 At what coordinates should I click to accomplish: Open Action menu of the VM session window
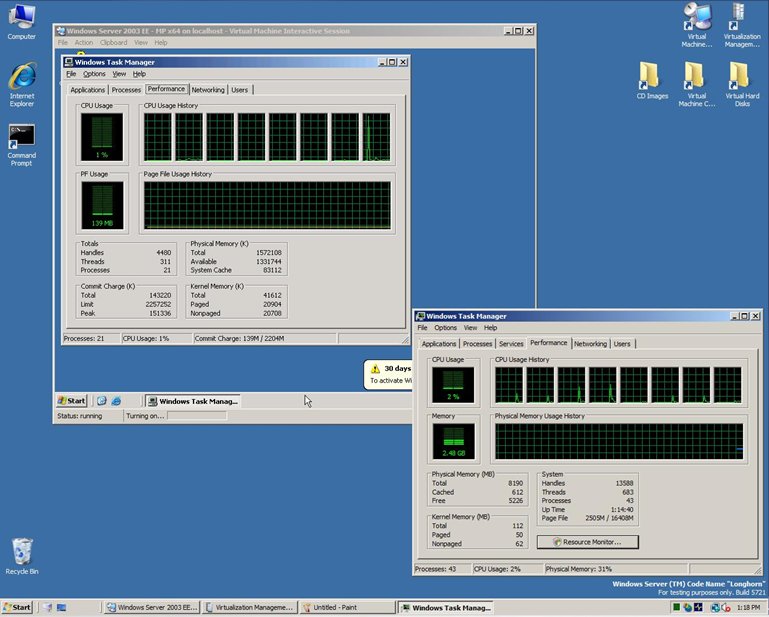tap(83, 43)
